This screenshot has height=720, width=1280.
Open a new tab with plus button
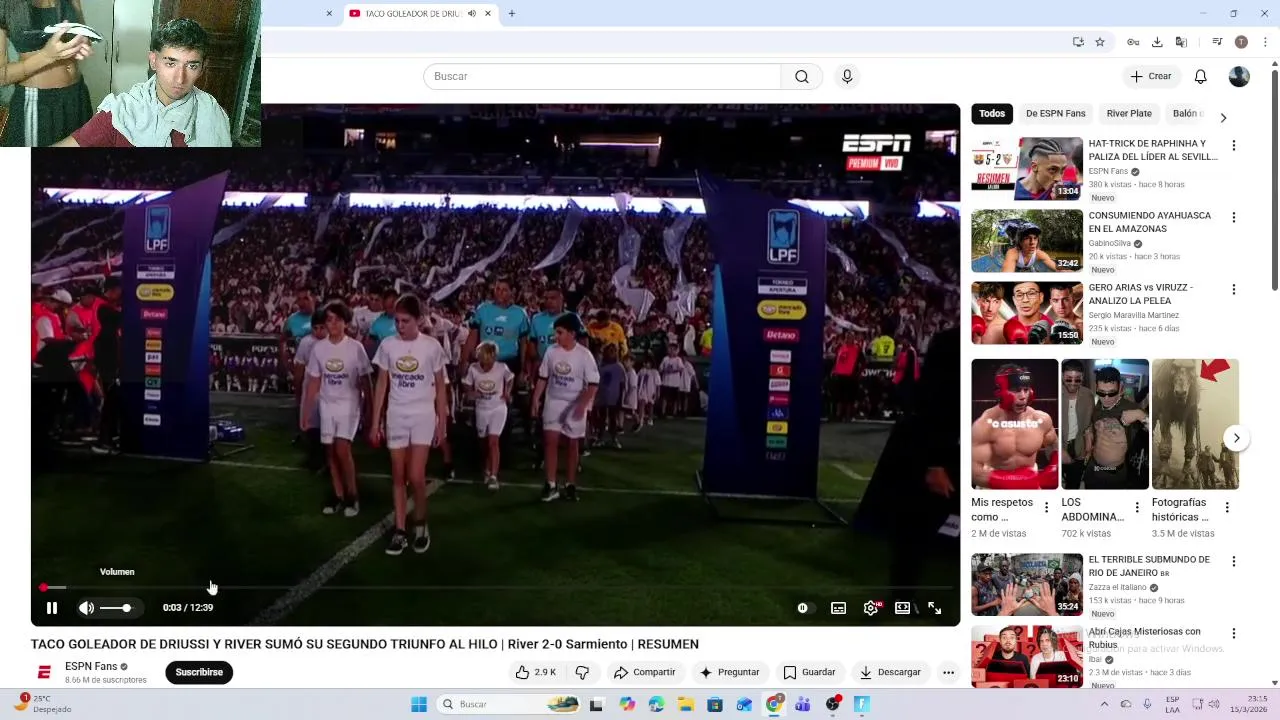coord(512,14)
